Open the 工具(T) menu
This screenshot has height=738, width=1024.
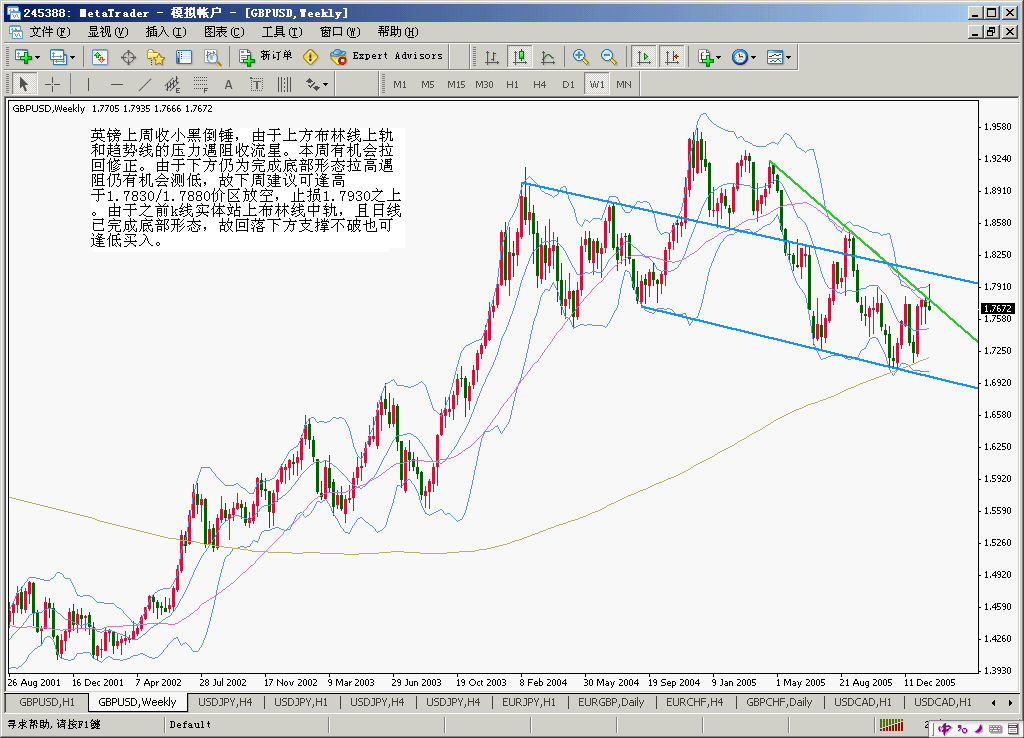point(282,32)
